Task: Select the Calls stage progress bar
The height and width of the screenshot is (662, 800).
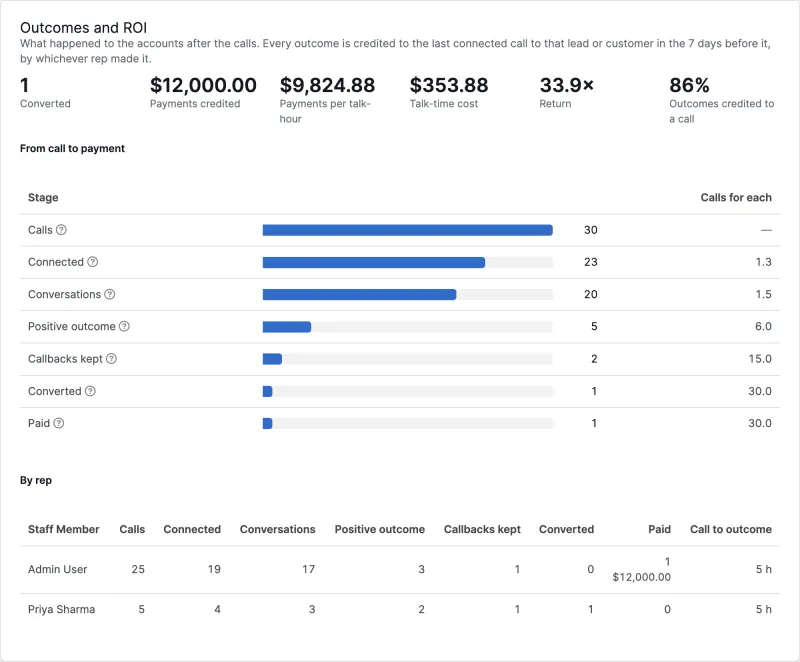Action: point(408,230)
